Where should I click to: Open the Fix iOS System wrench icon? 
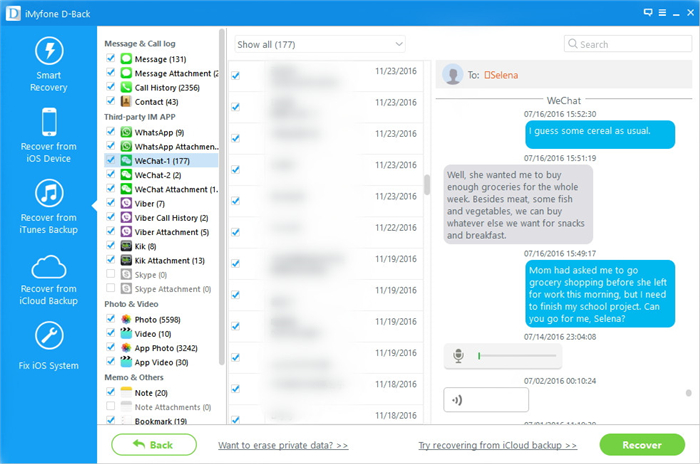pyautogui.click(x=49, y=335)
